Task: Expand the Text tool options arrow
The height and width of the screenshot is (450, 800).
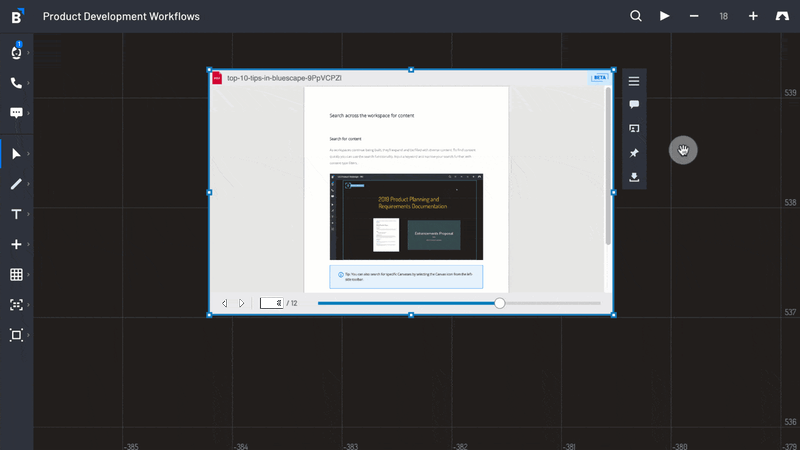Action: (x=29, y=214)
